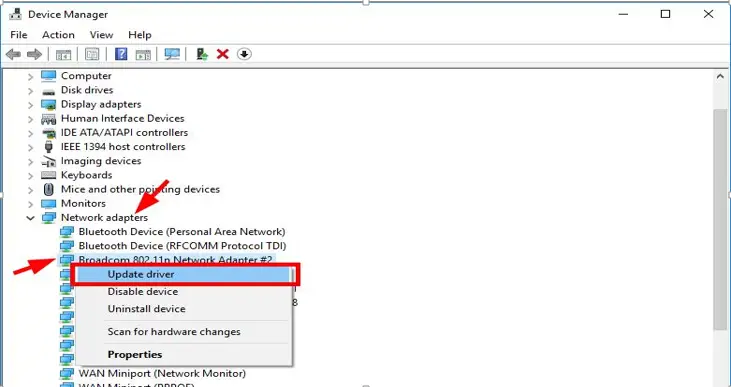
Task: Click the Forward arrow toolbar icon
Action: pos(34,55)
